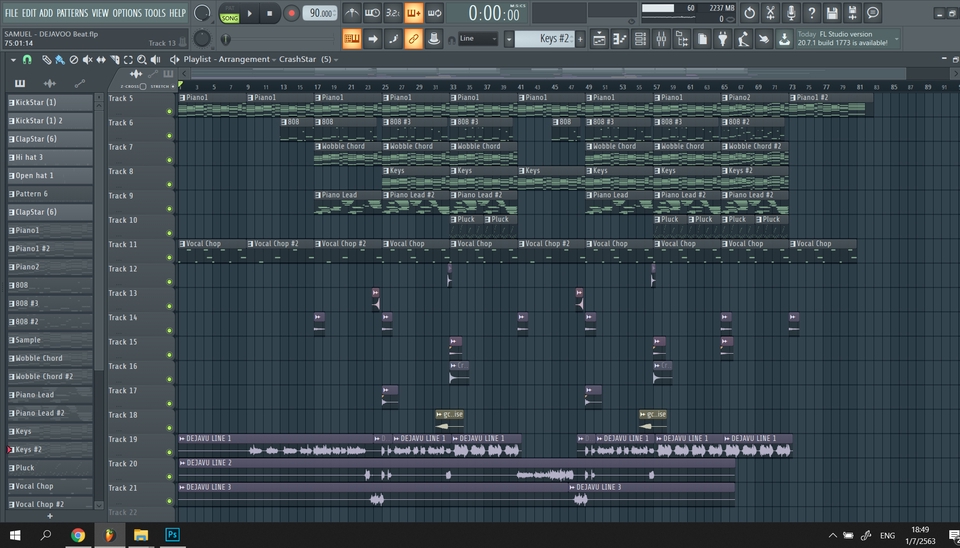Open the tempo tapper icon
Screen dimensions: 960x548
point(743,39)
